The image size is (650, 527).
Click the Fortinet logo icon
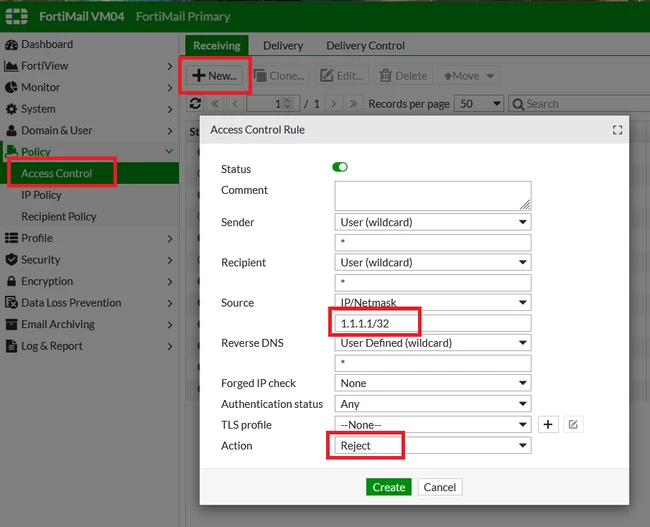[17, 16]
